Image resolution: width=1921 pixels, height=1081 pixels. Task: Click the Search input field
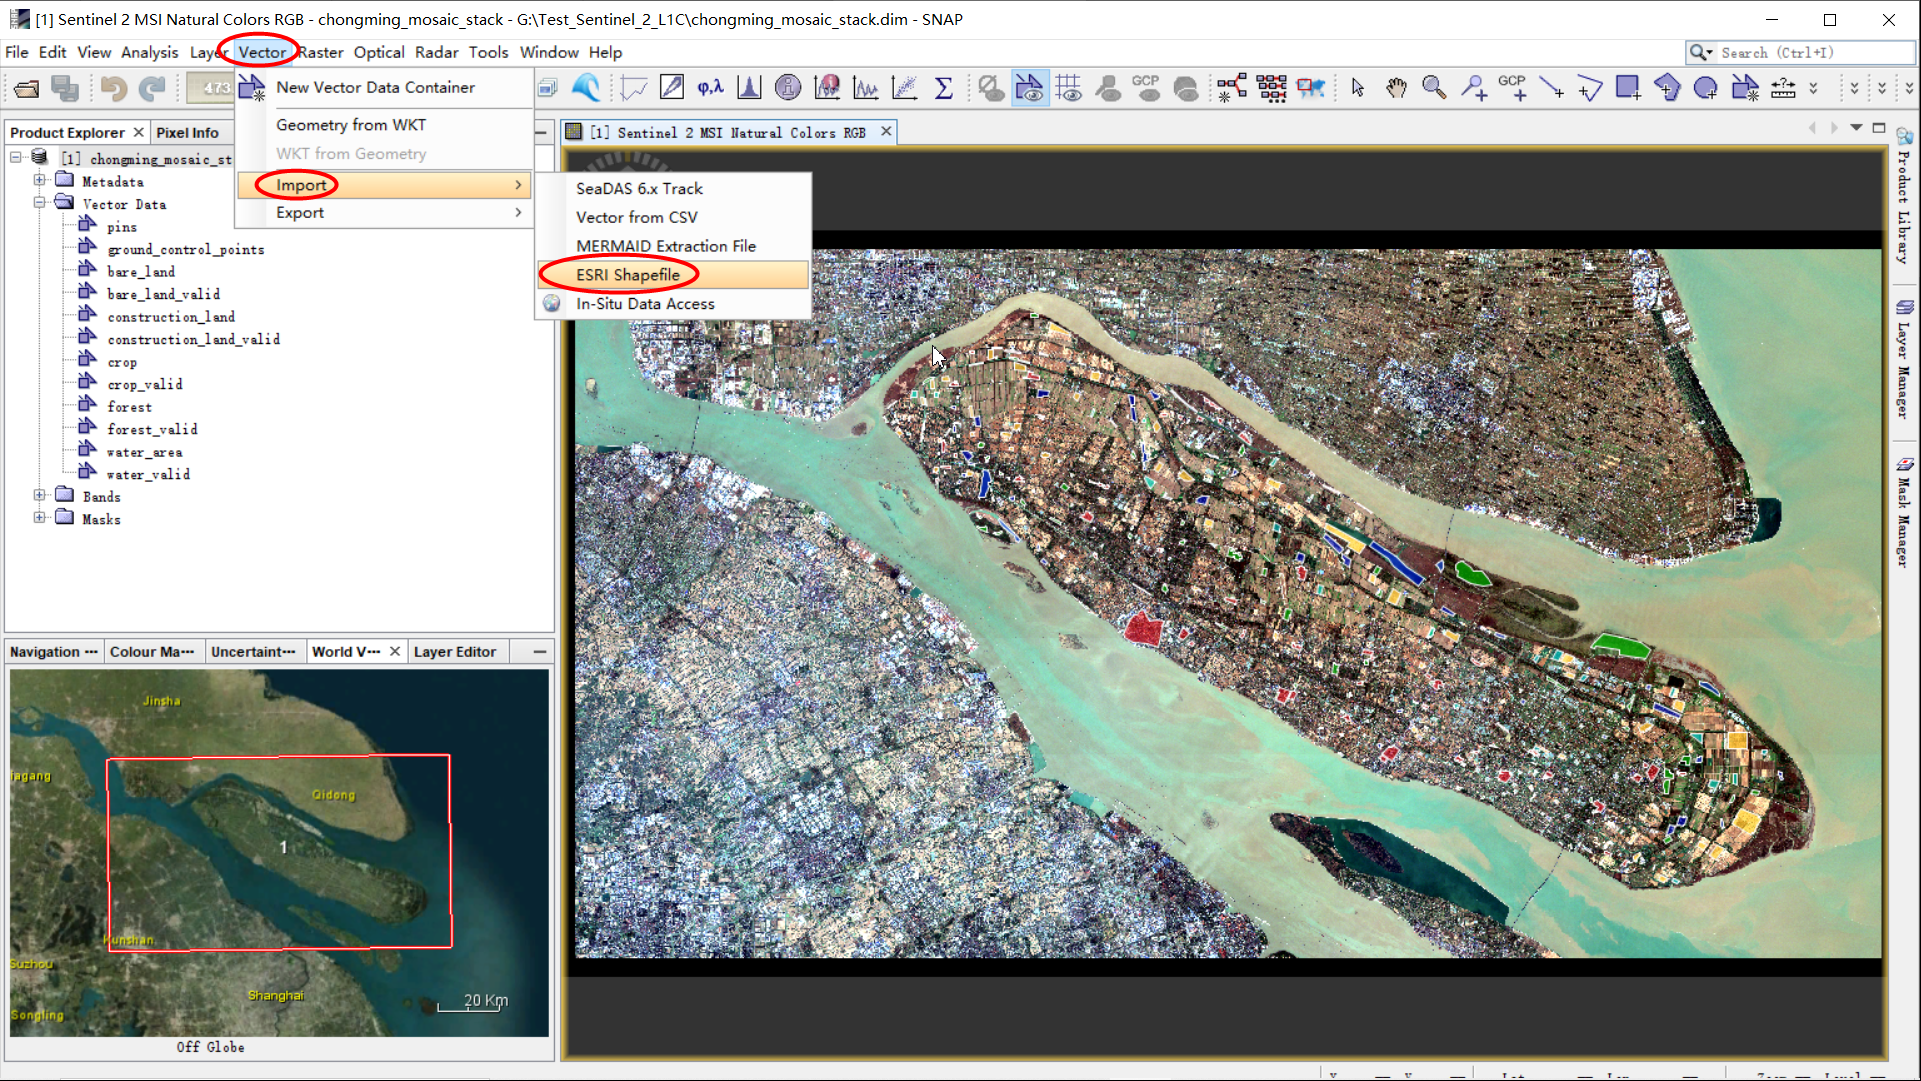pos(1810,53)
